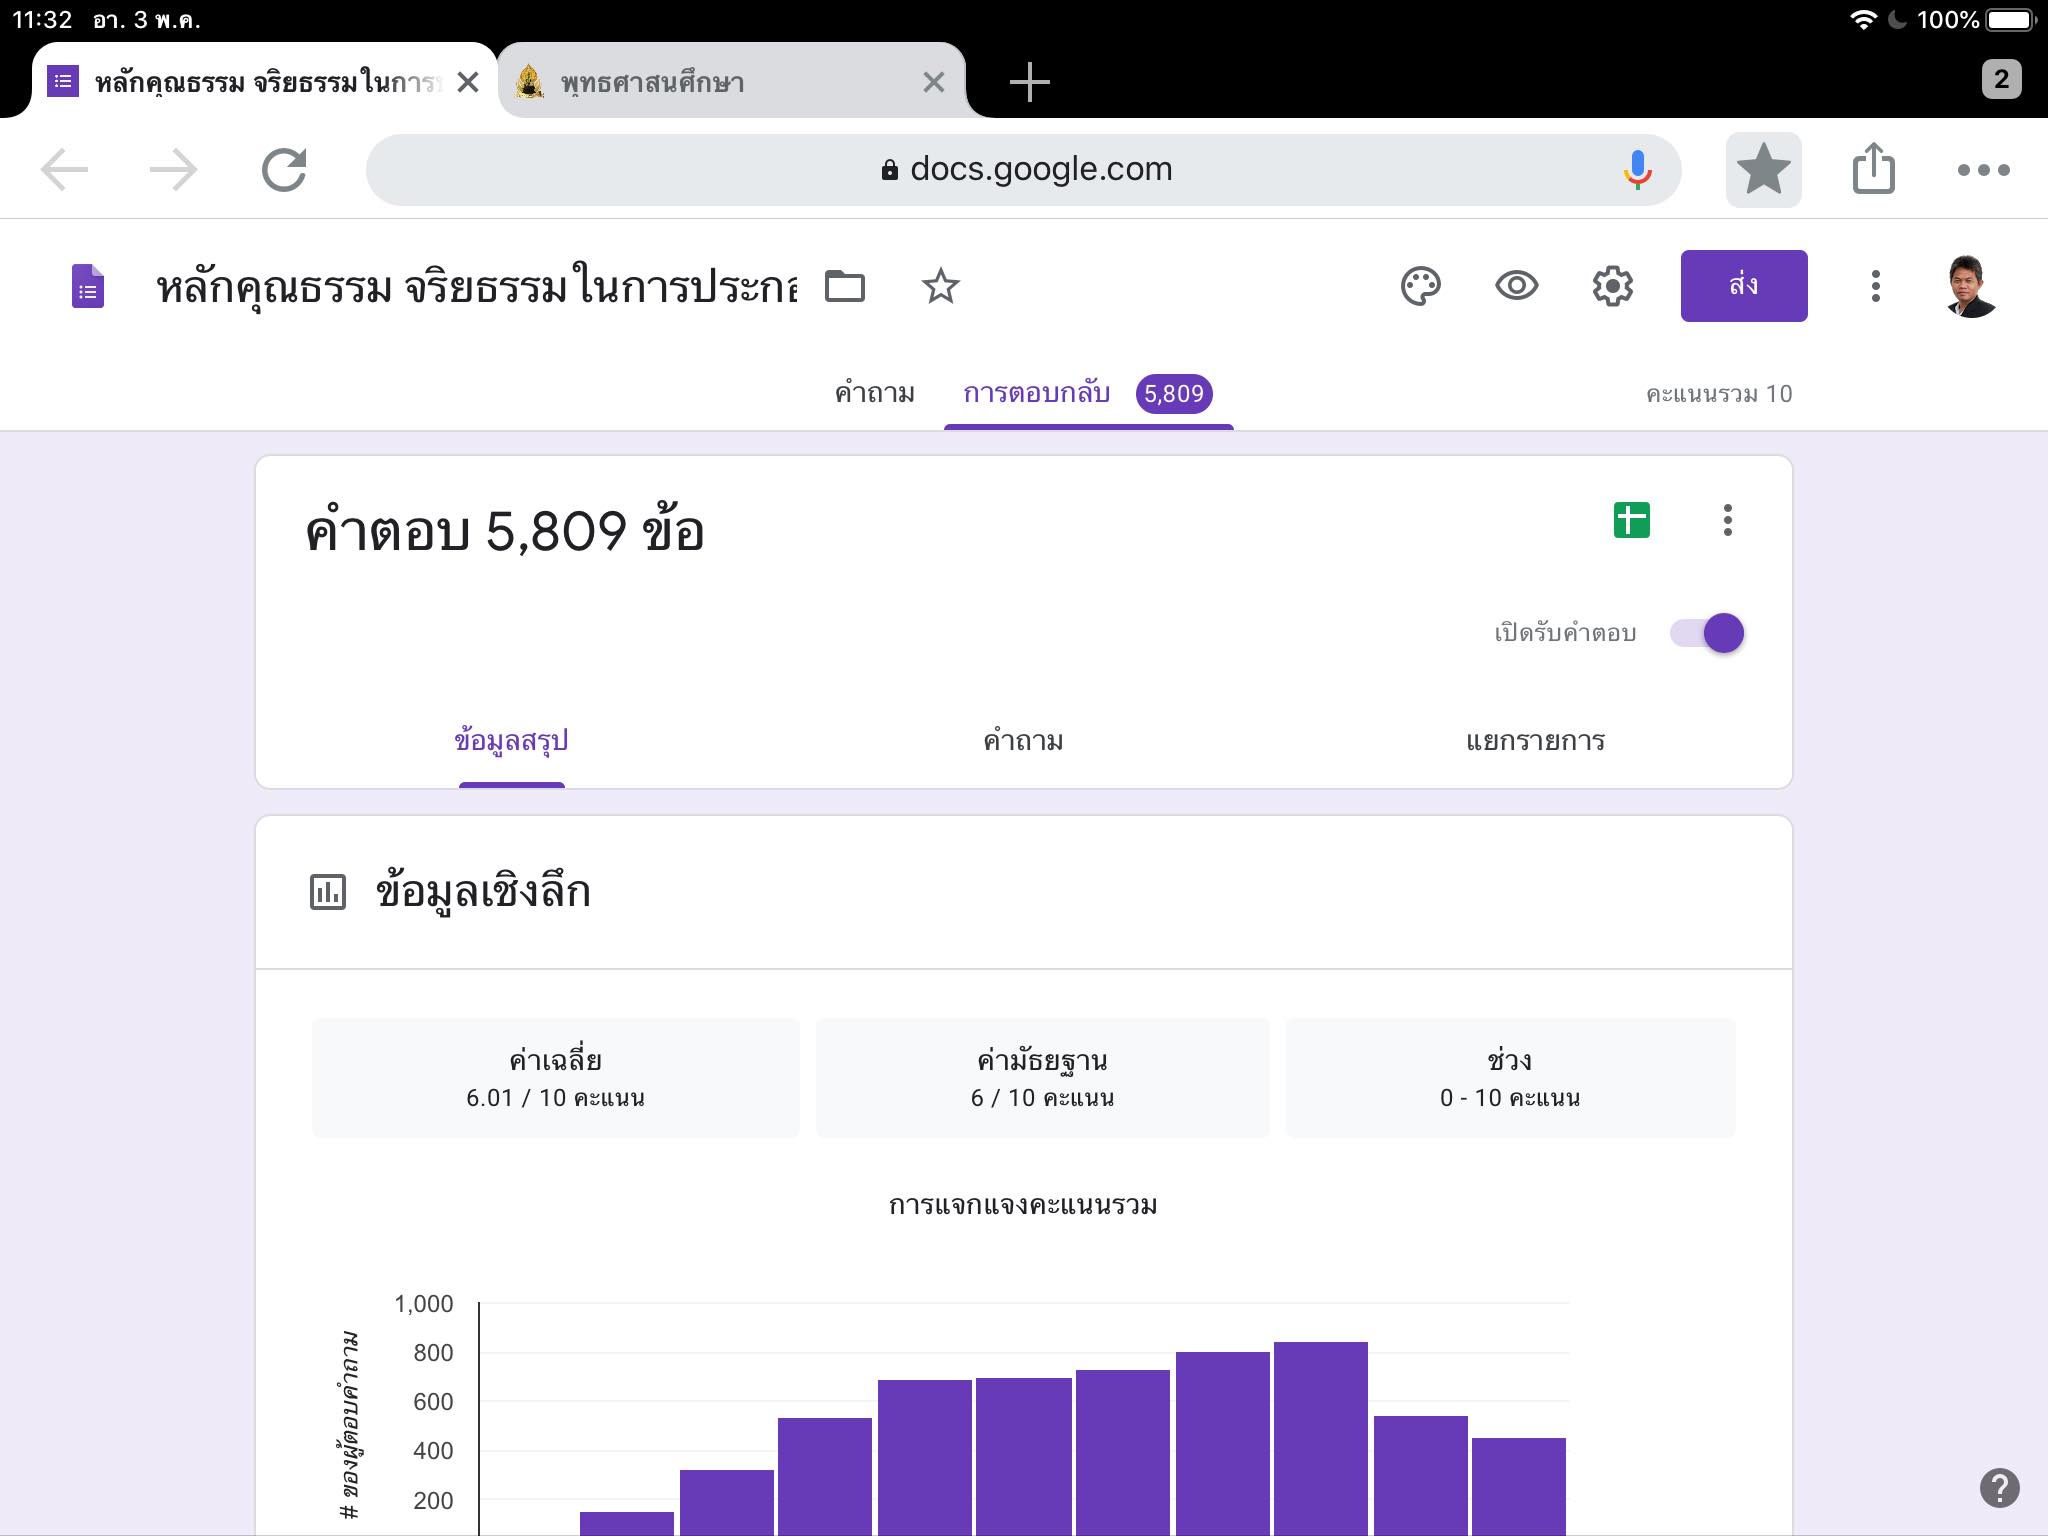This screenshot has height=1536, width=2048.
Task: Open the theme customization palette icon
Action: click(1420, 287)
